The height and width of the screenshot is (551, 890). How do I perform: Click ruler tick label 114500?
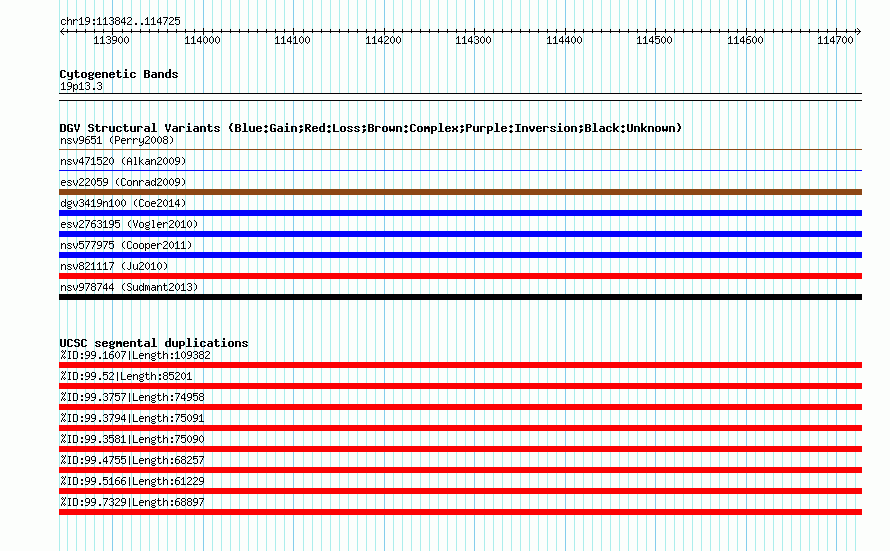pos(654,40)
